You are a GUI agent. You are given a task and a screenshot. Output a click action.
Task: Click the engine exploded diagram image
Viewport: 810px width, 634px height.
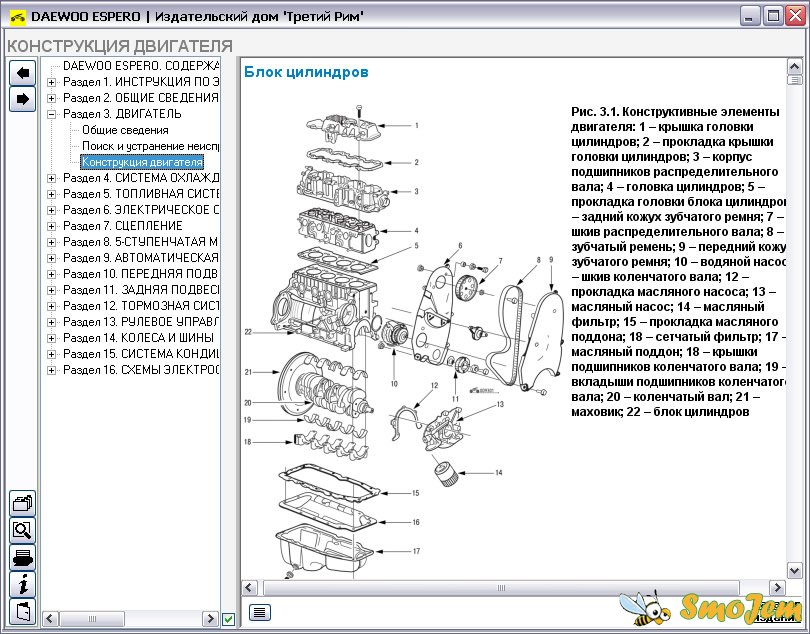tap(402, 341)
